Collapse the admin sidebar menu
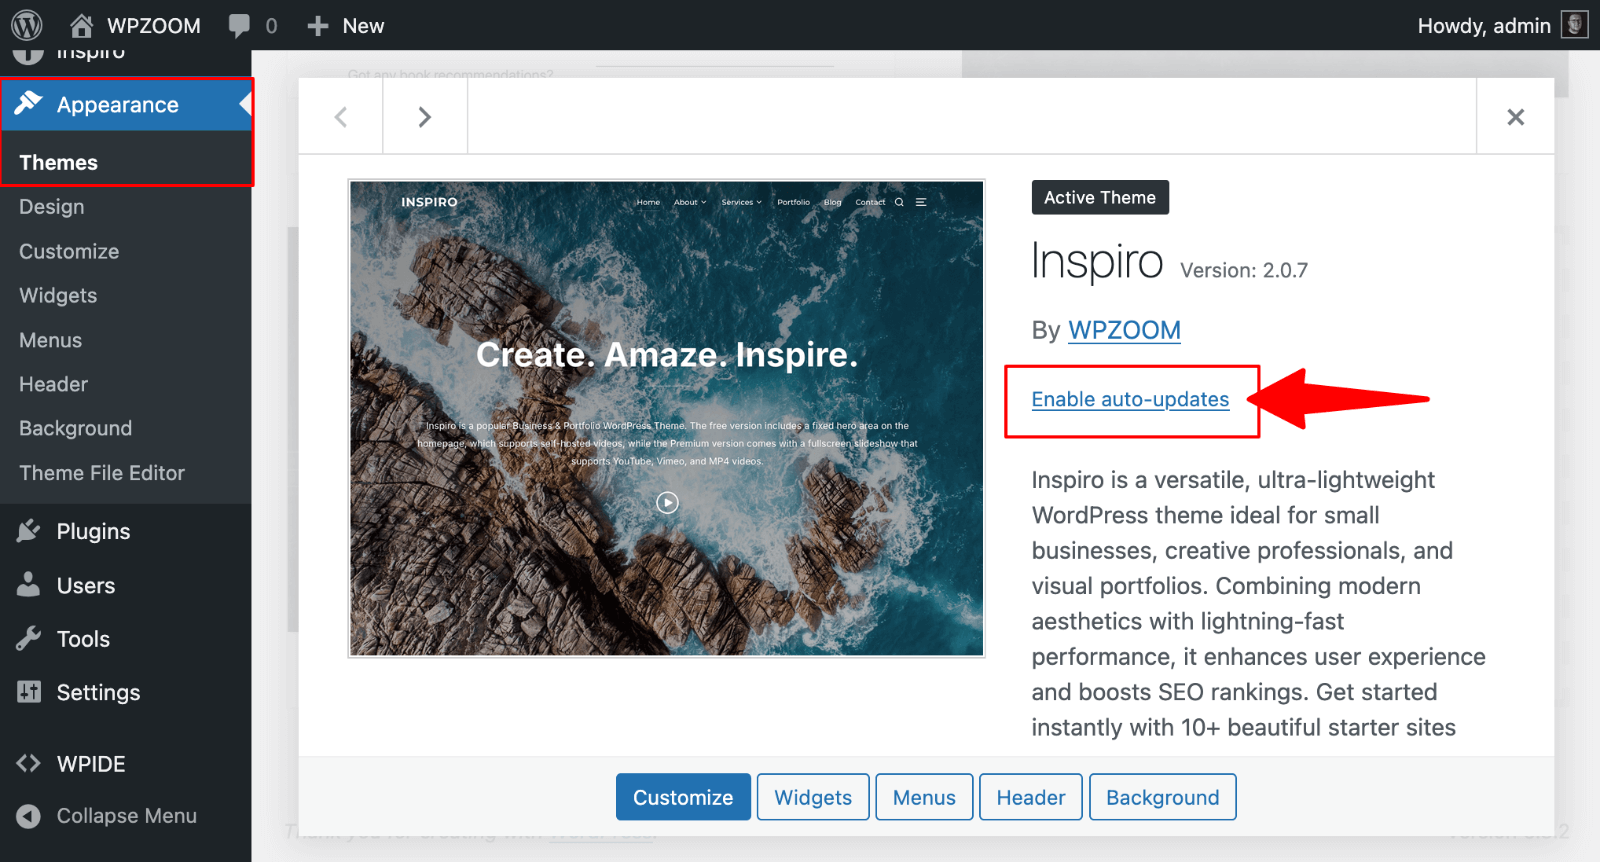Viewport: 1600px width, 862px height. tap(126, 816)
